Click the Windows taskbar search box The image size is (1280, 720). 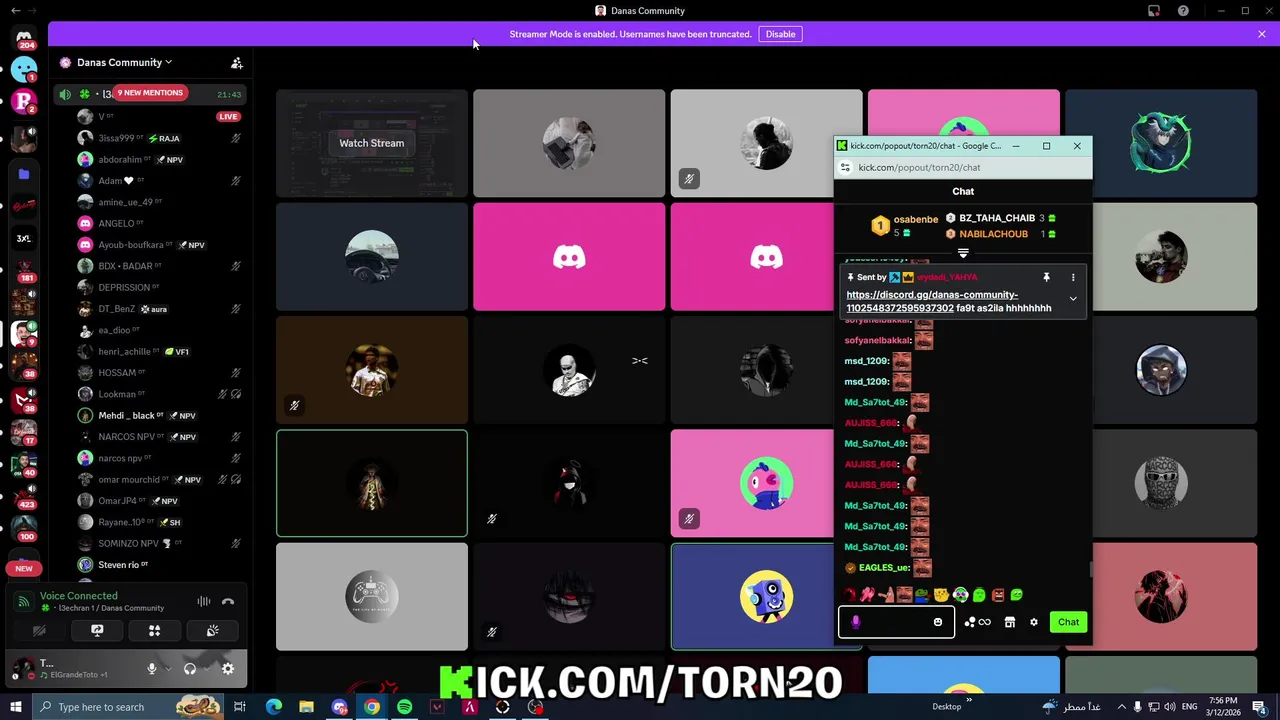coord(130,707)
